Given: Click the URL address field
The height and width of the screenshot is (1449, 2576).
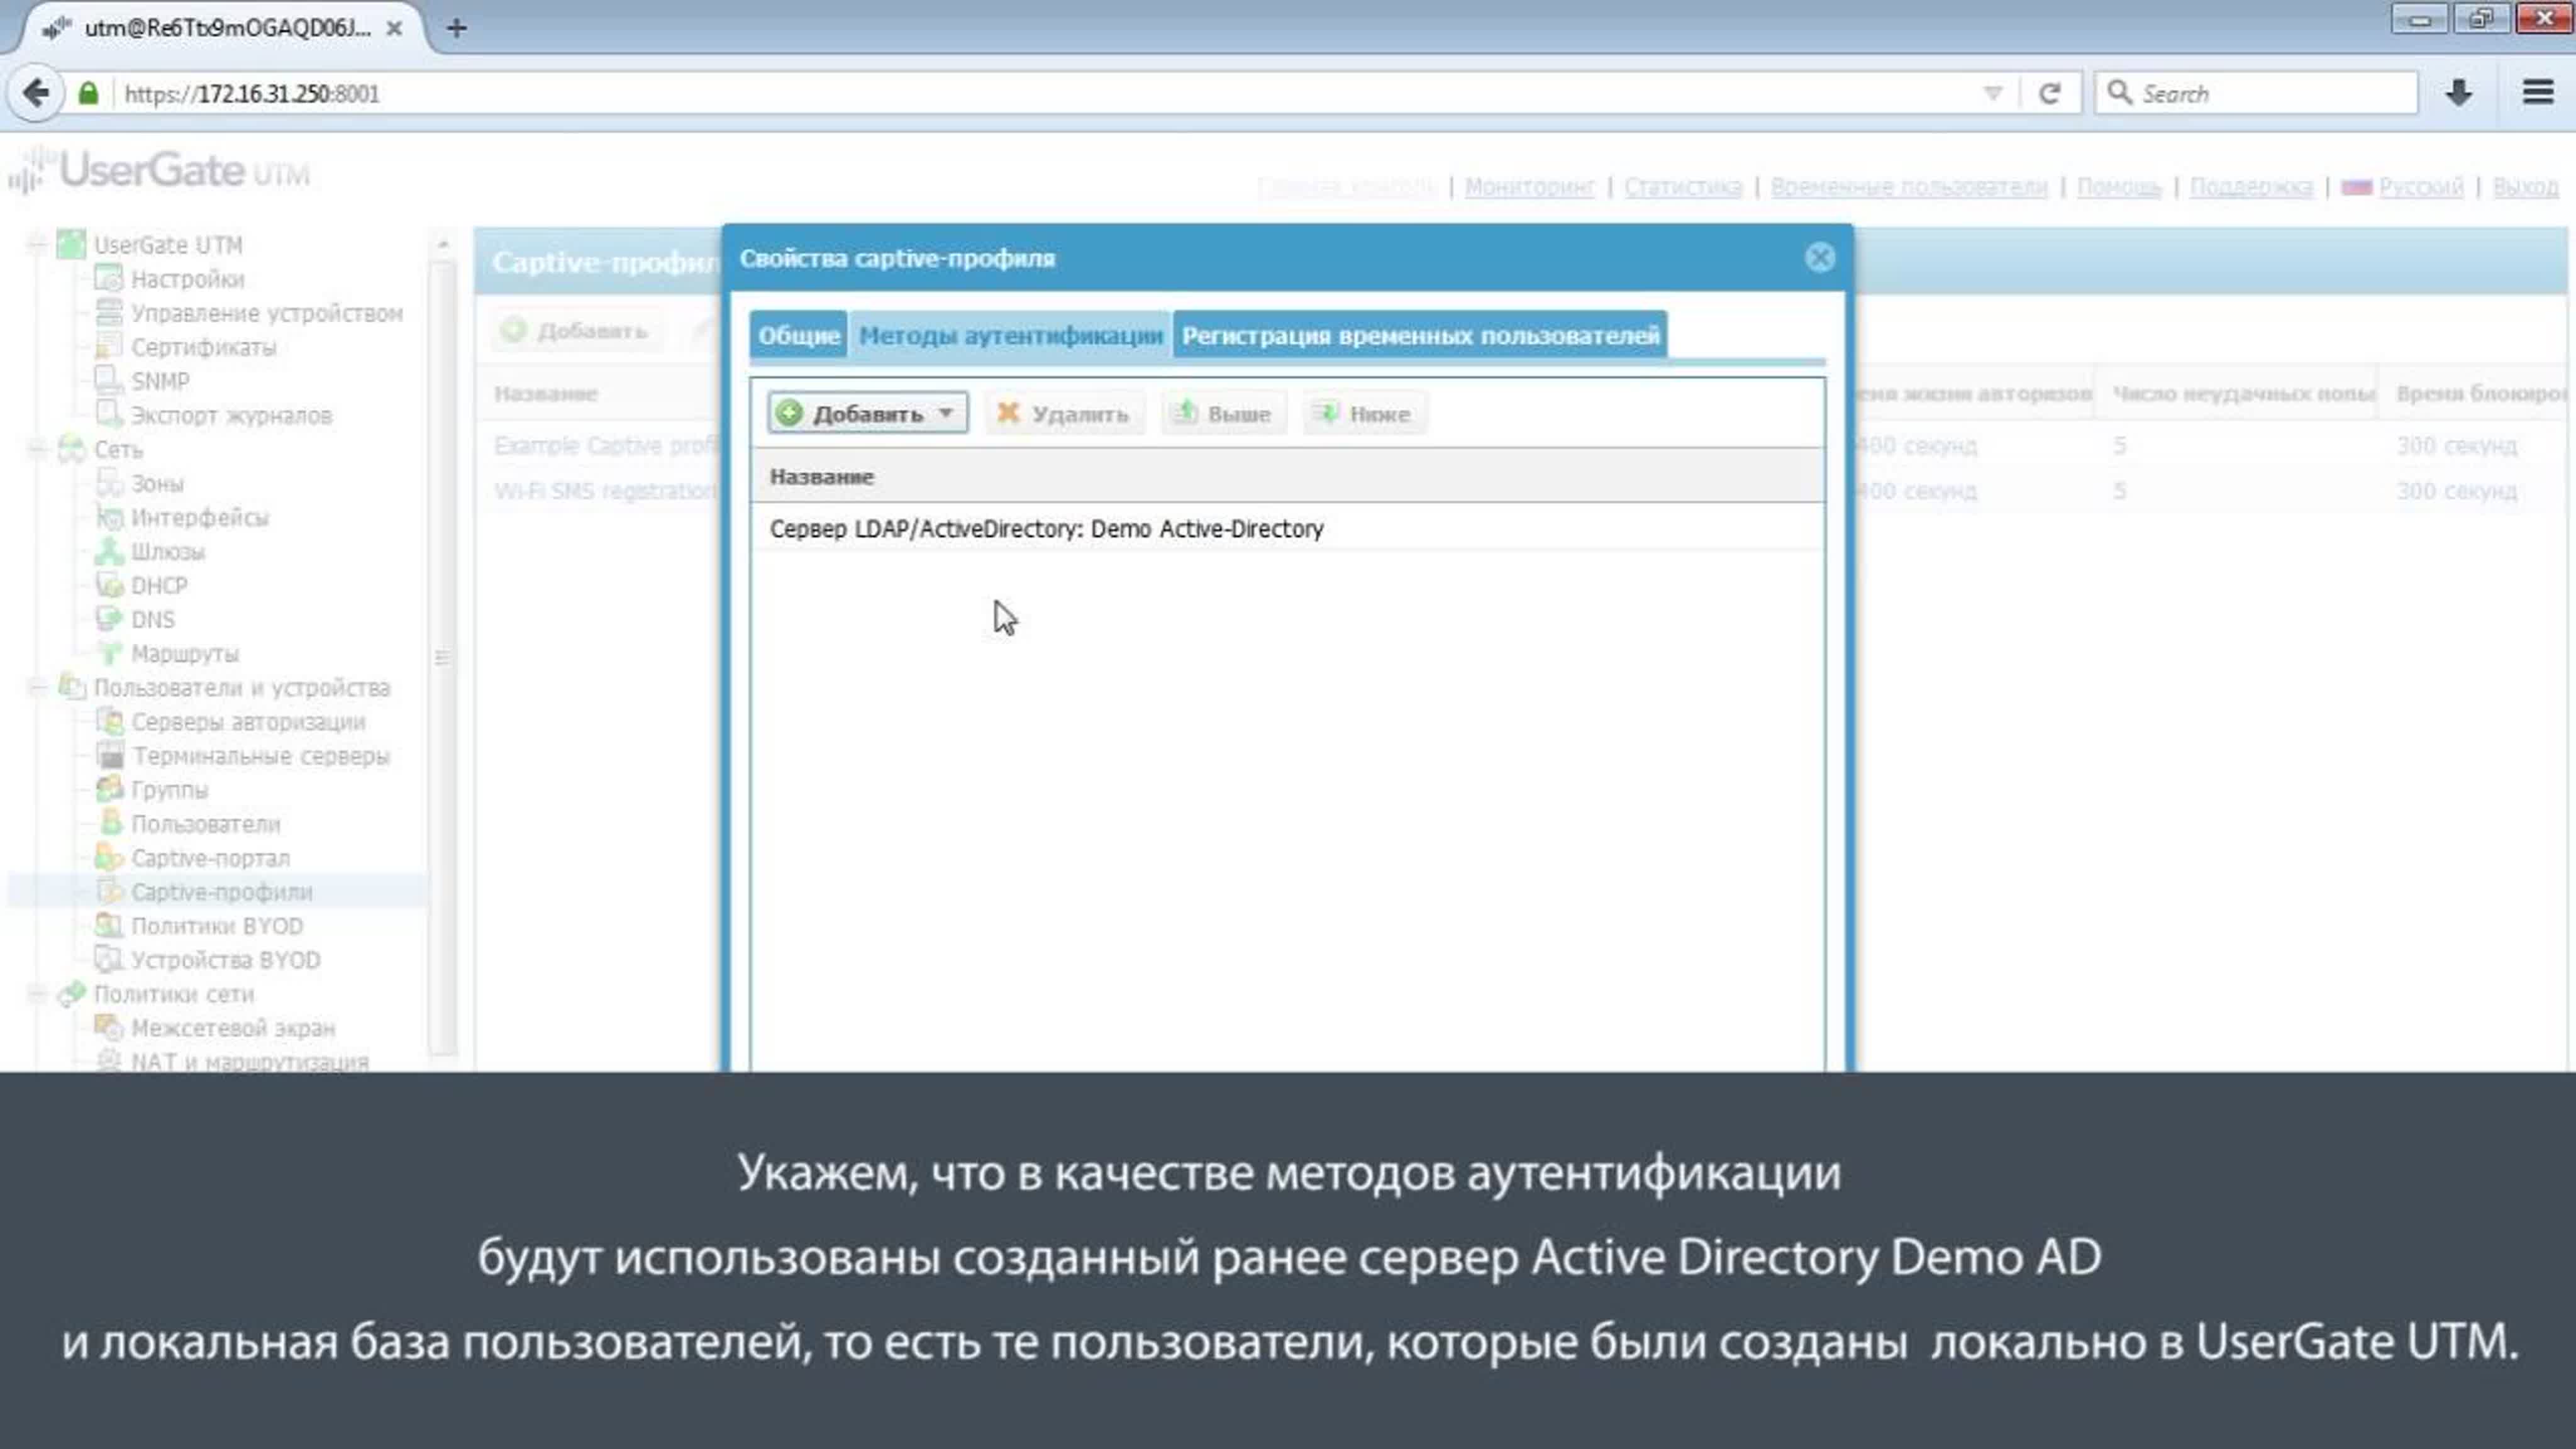Looking at the screenshot, I should (x=1040, y=93).
